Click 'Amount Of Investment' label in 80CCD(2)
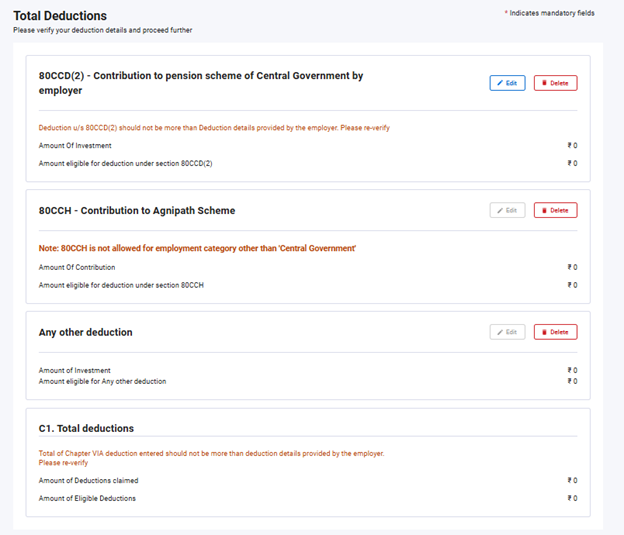The width and height of the screenshot is (624, 535). coord(75,146)
